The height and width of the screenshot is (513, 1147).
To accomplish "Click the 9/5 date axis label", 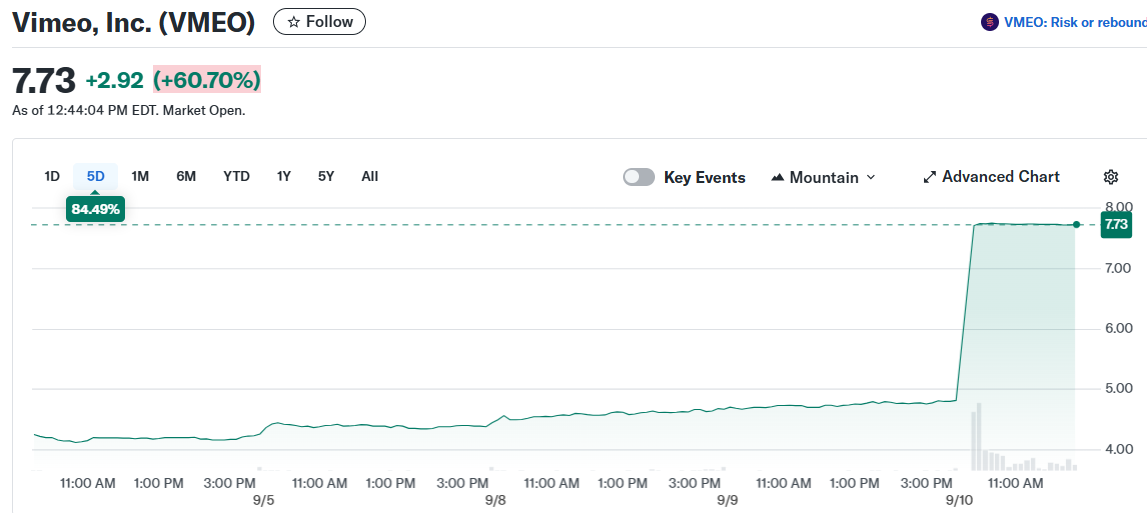I will tap(263, 501).
